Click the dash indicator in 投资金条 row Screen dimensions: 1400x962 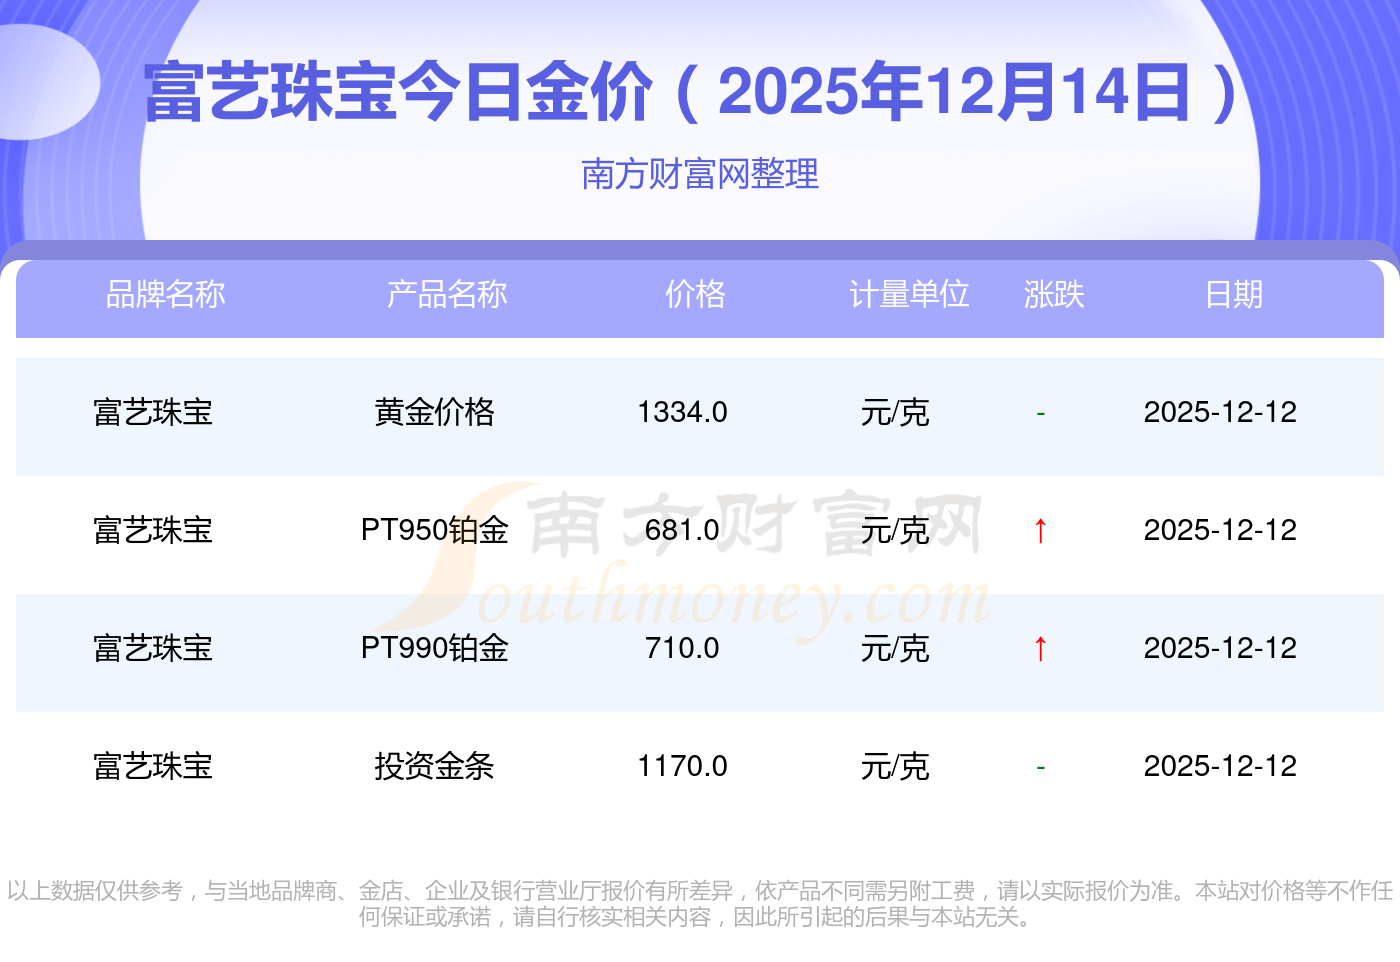(1041, 767)
